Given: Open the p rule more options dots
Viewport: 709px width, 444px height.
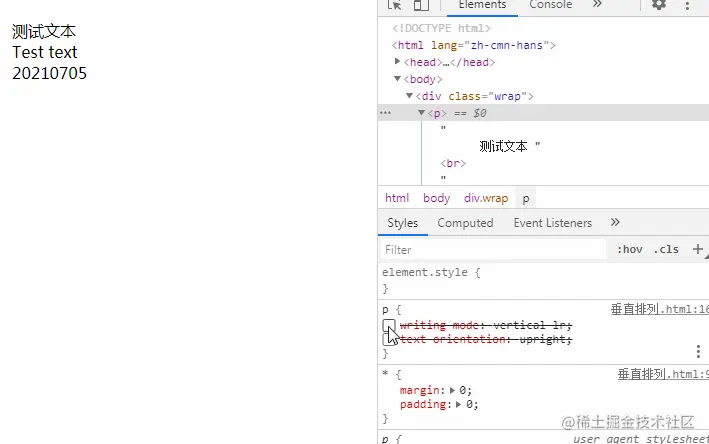Looking at the screenshot, I should point(698,351).
